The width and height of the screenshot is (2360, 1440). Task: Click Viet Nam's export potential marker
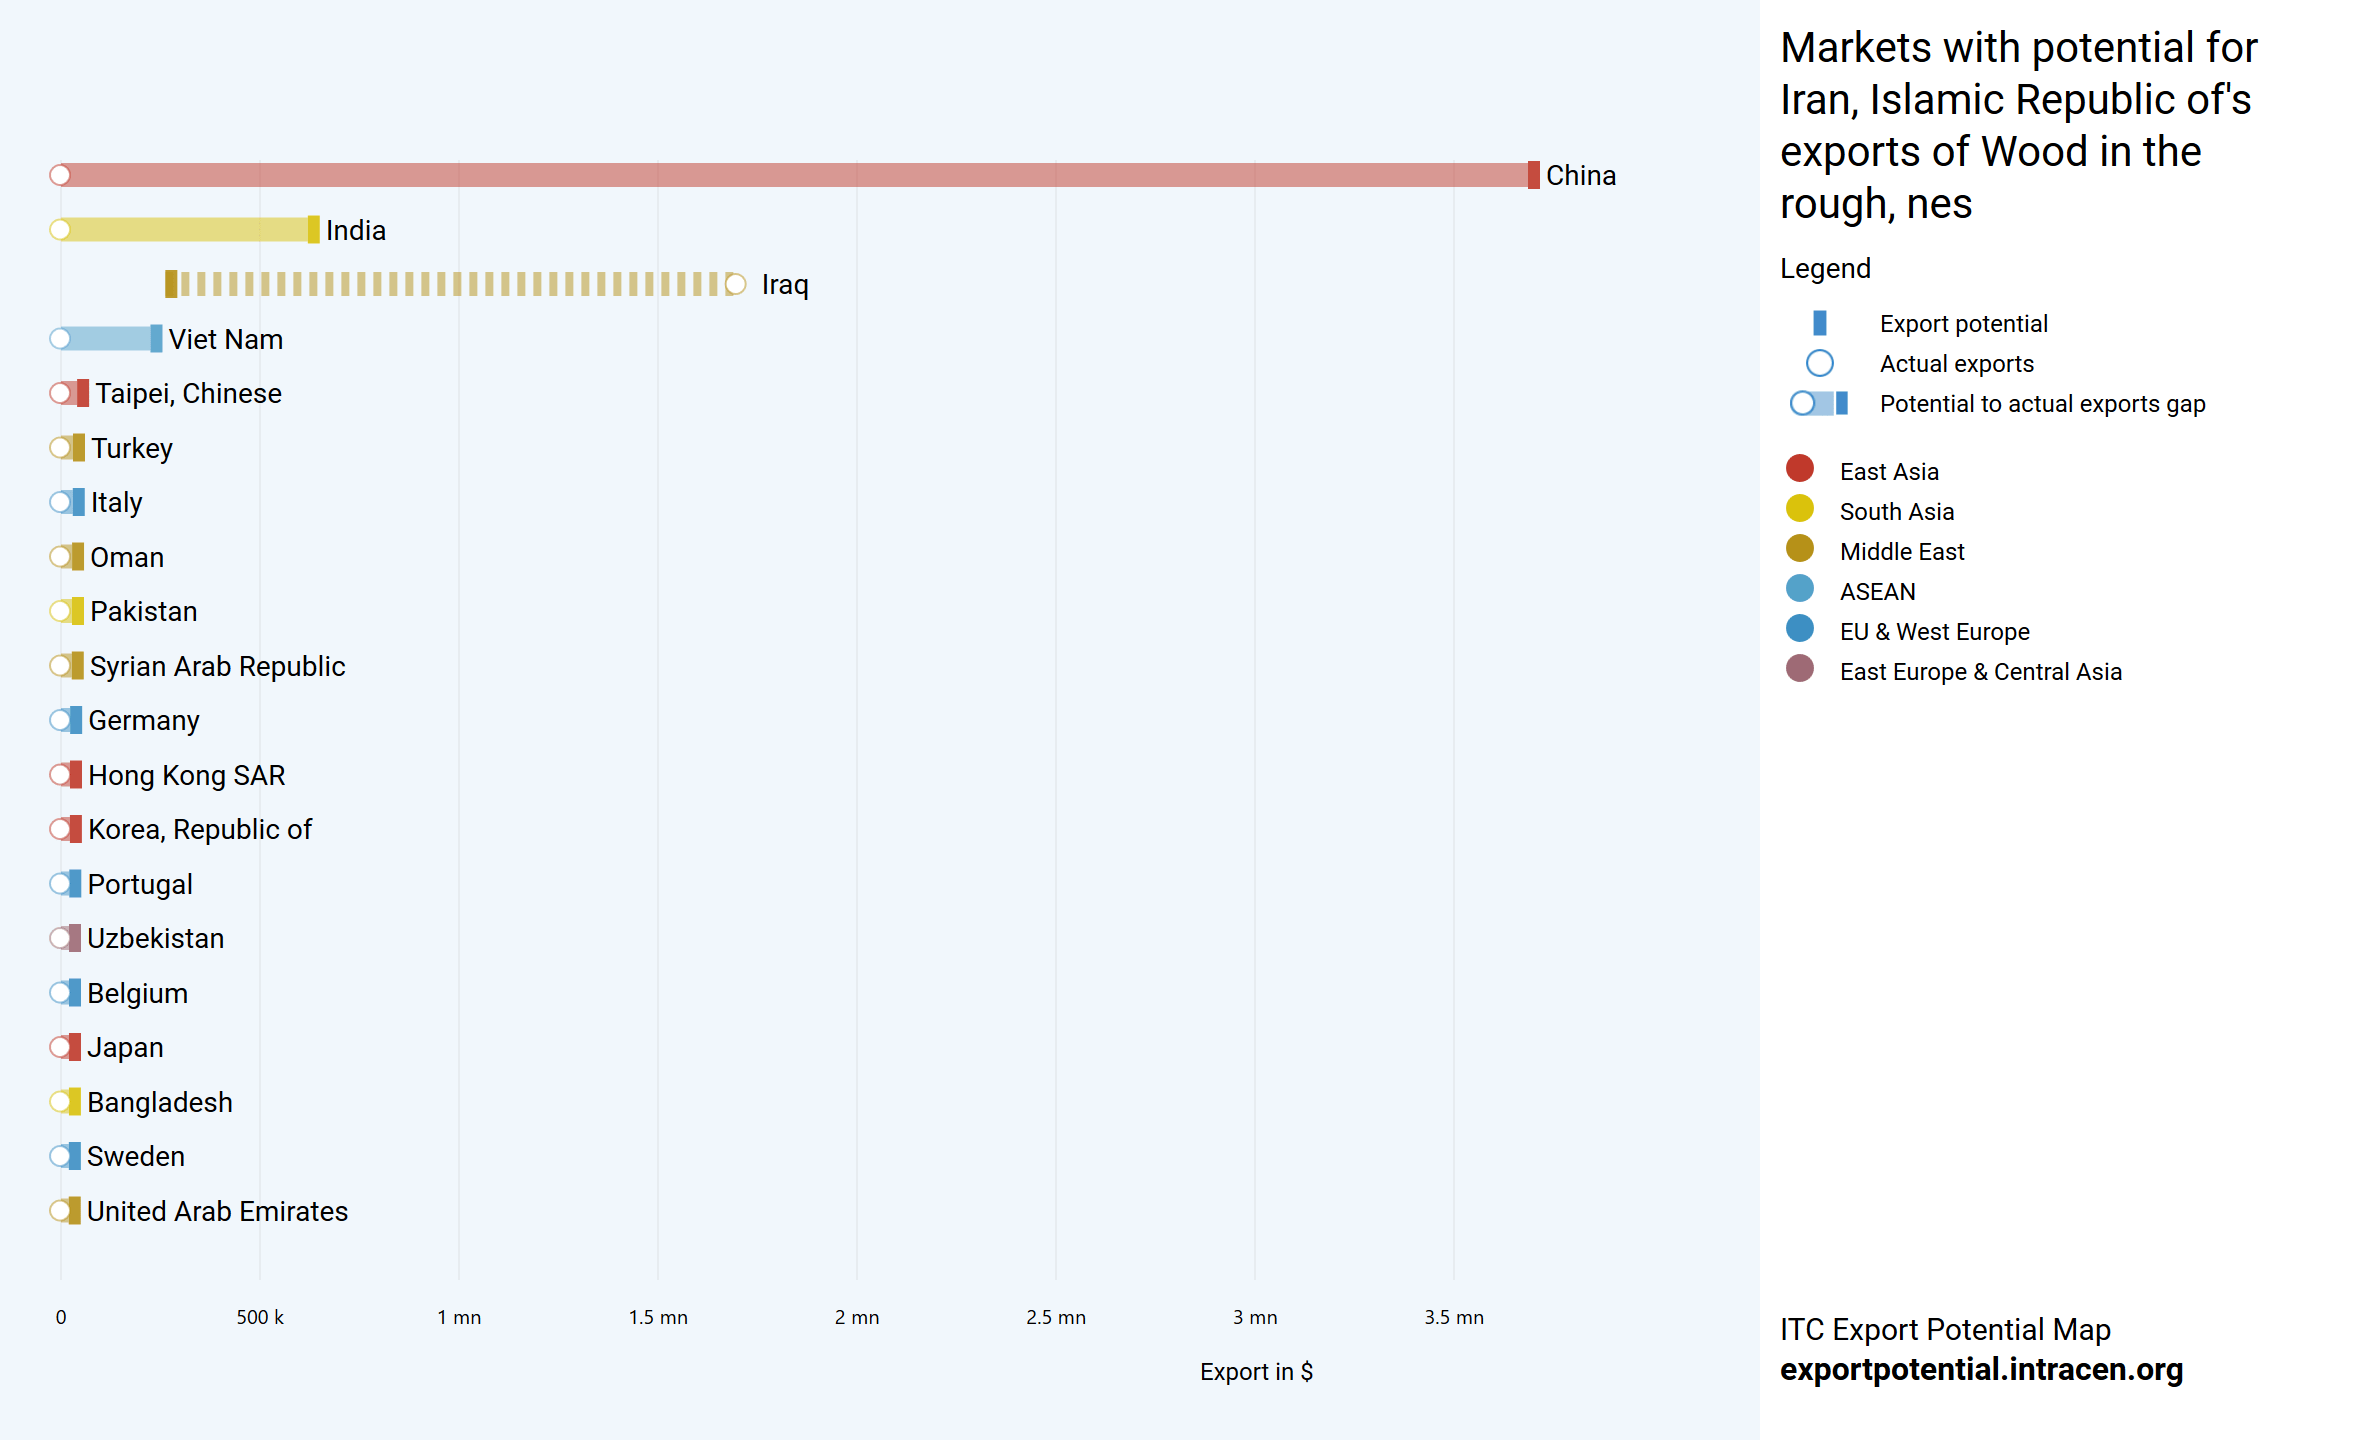click(156, 339)
